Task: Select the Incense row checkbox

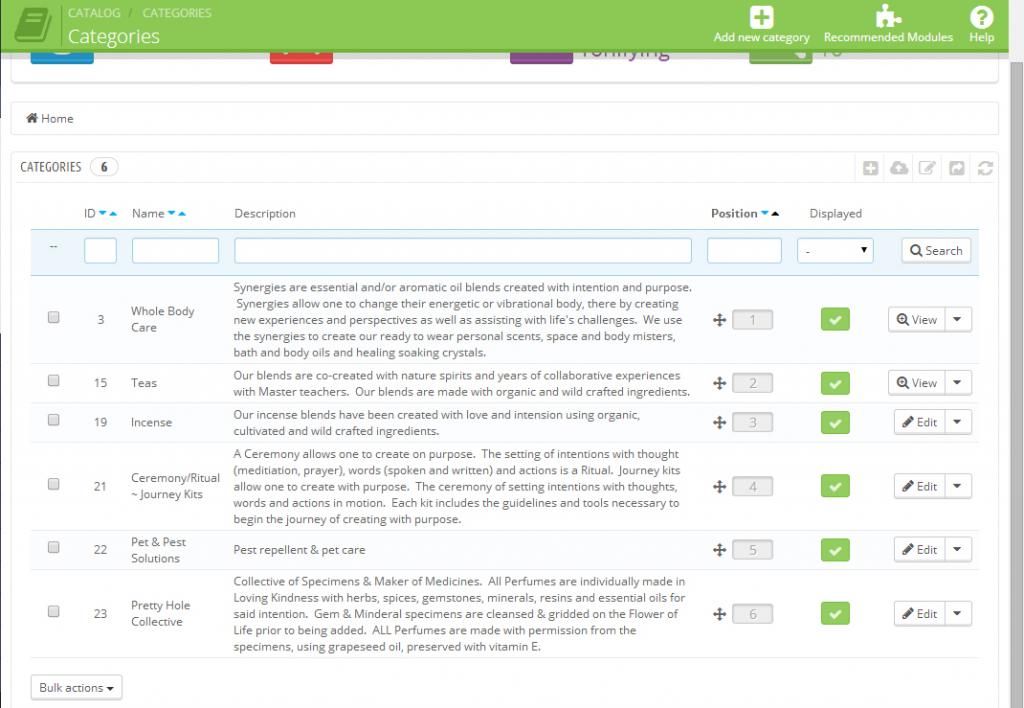Action: (x=54, y=421)
